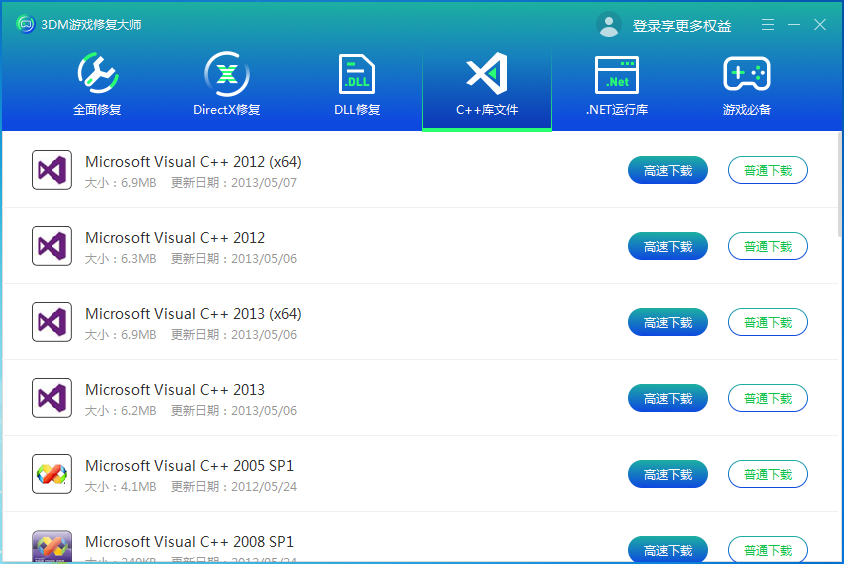
Task: 高速下载 Visual C++ 2005 SP1
Action: (667, 474)
